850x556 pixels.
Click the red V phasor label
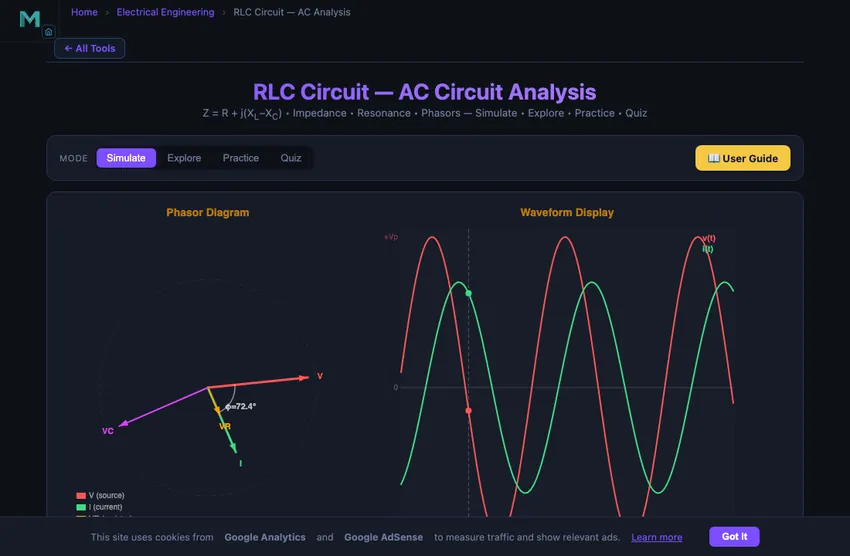coord(320,376)
